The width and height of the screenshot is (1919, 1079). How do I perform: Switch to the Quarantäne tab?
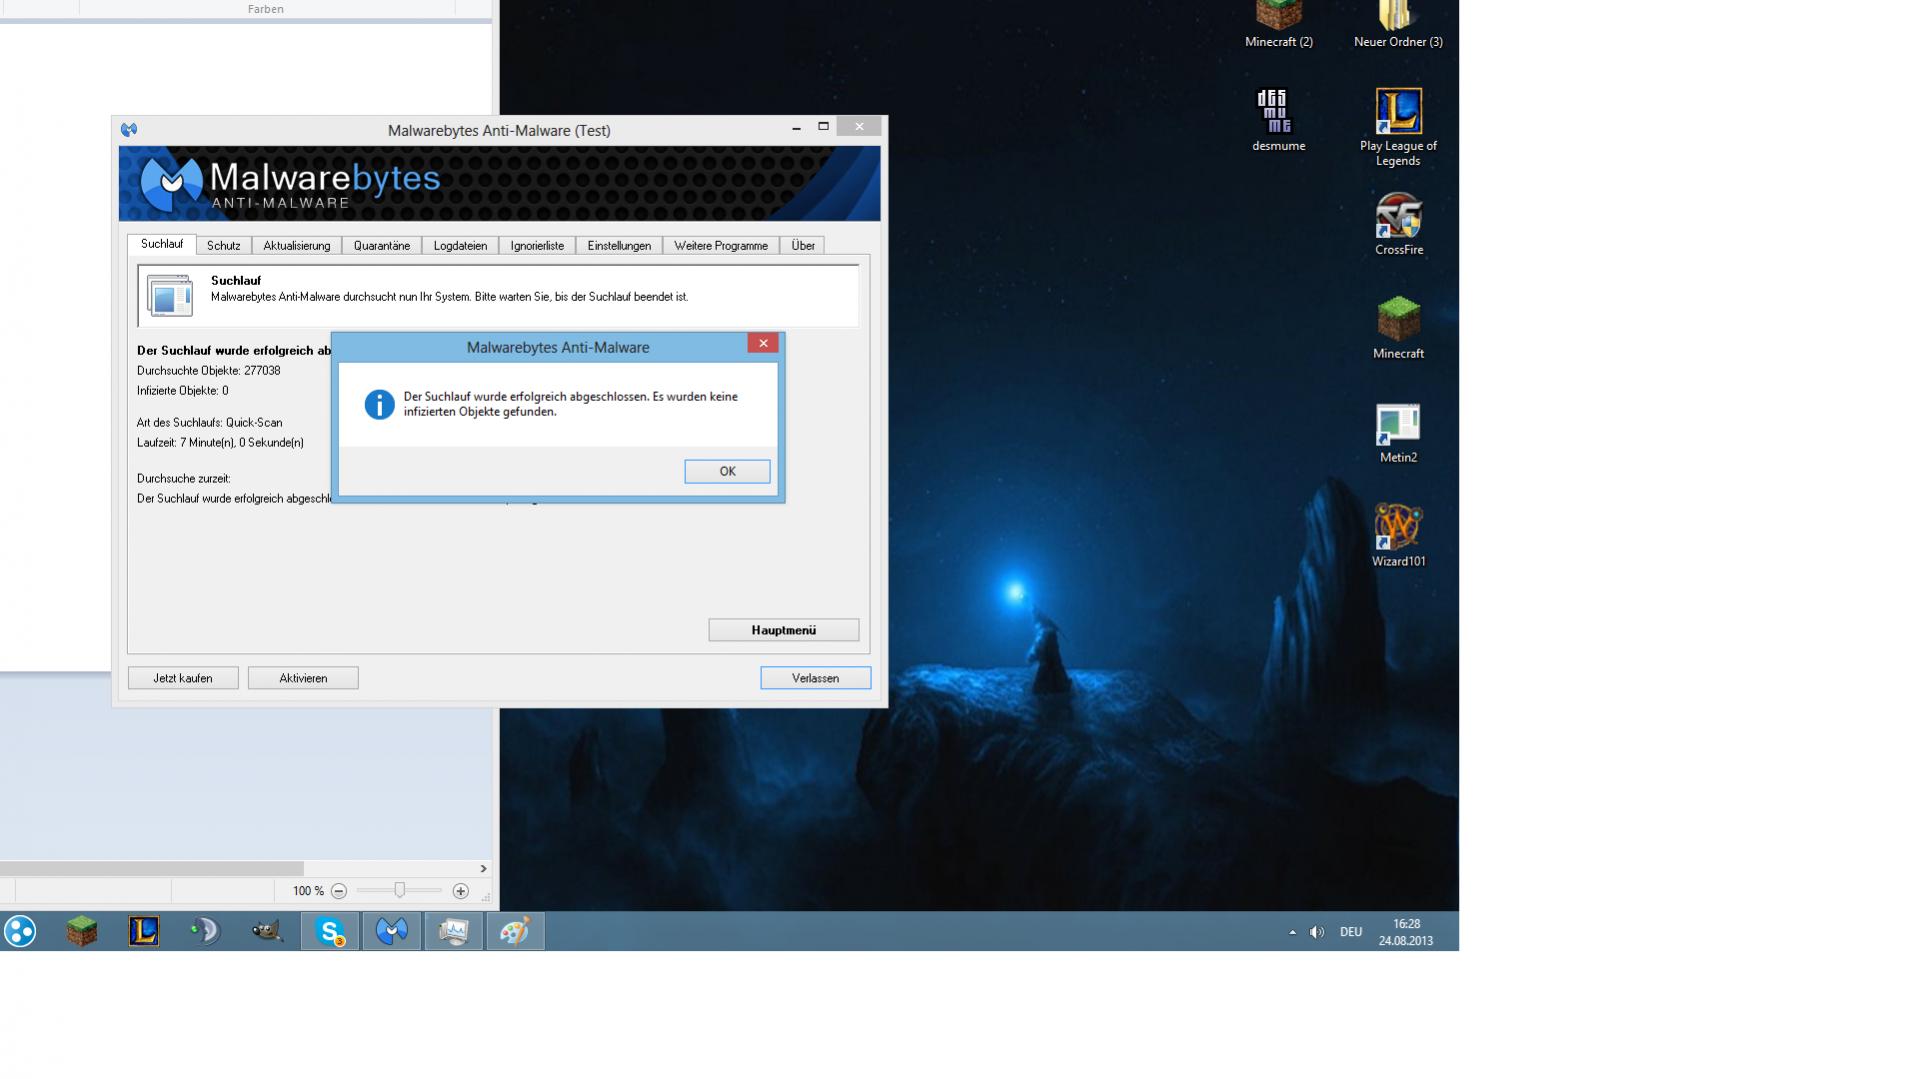pos(382,245)
